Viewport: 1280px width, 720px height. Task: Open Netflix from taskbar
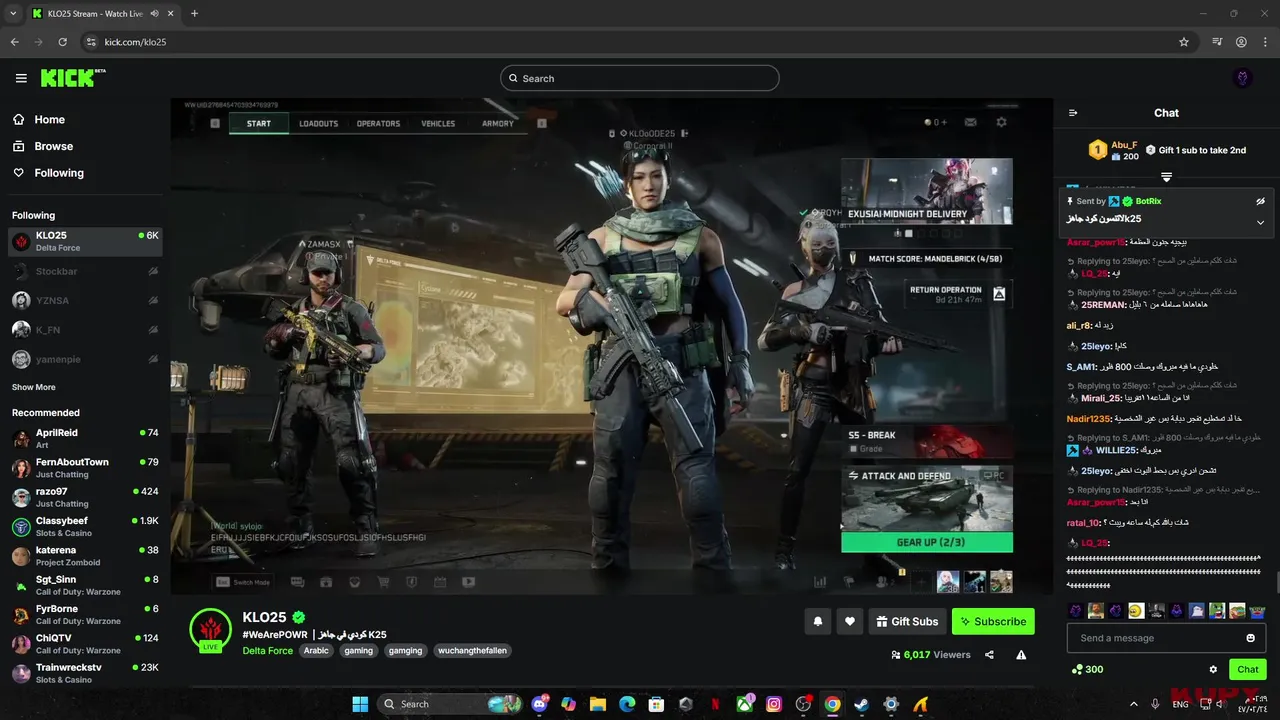pyautogui.click(x=715, y=704)
